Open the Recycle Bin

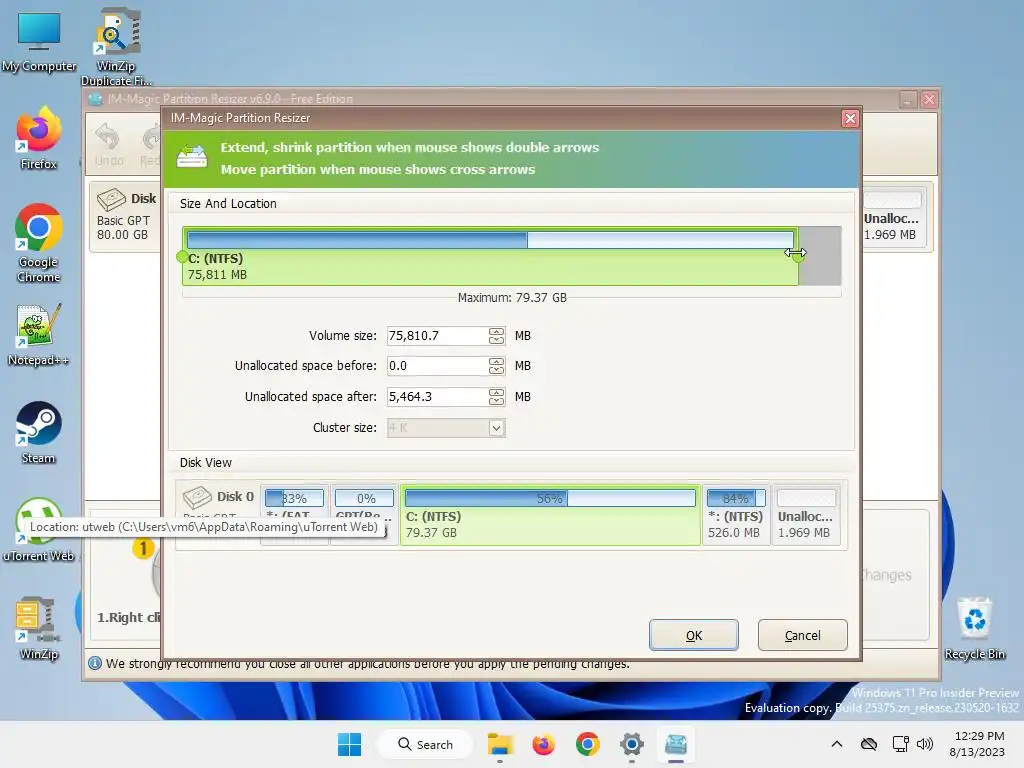[x=974, y=628]
